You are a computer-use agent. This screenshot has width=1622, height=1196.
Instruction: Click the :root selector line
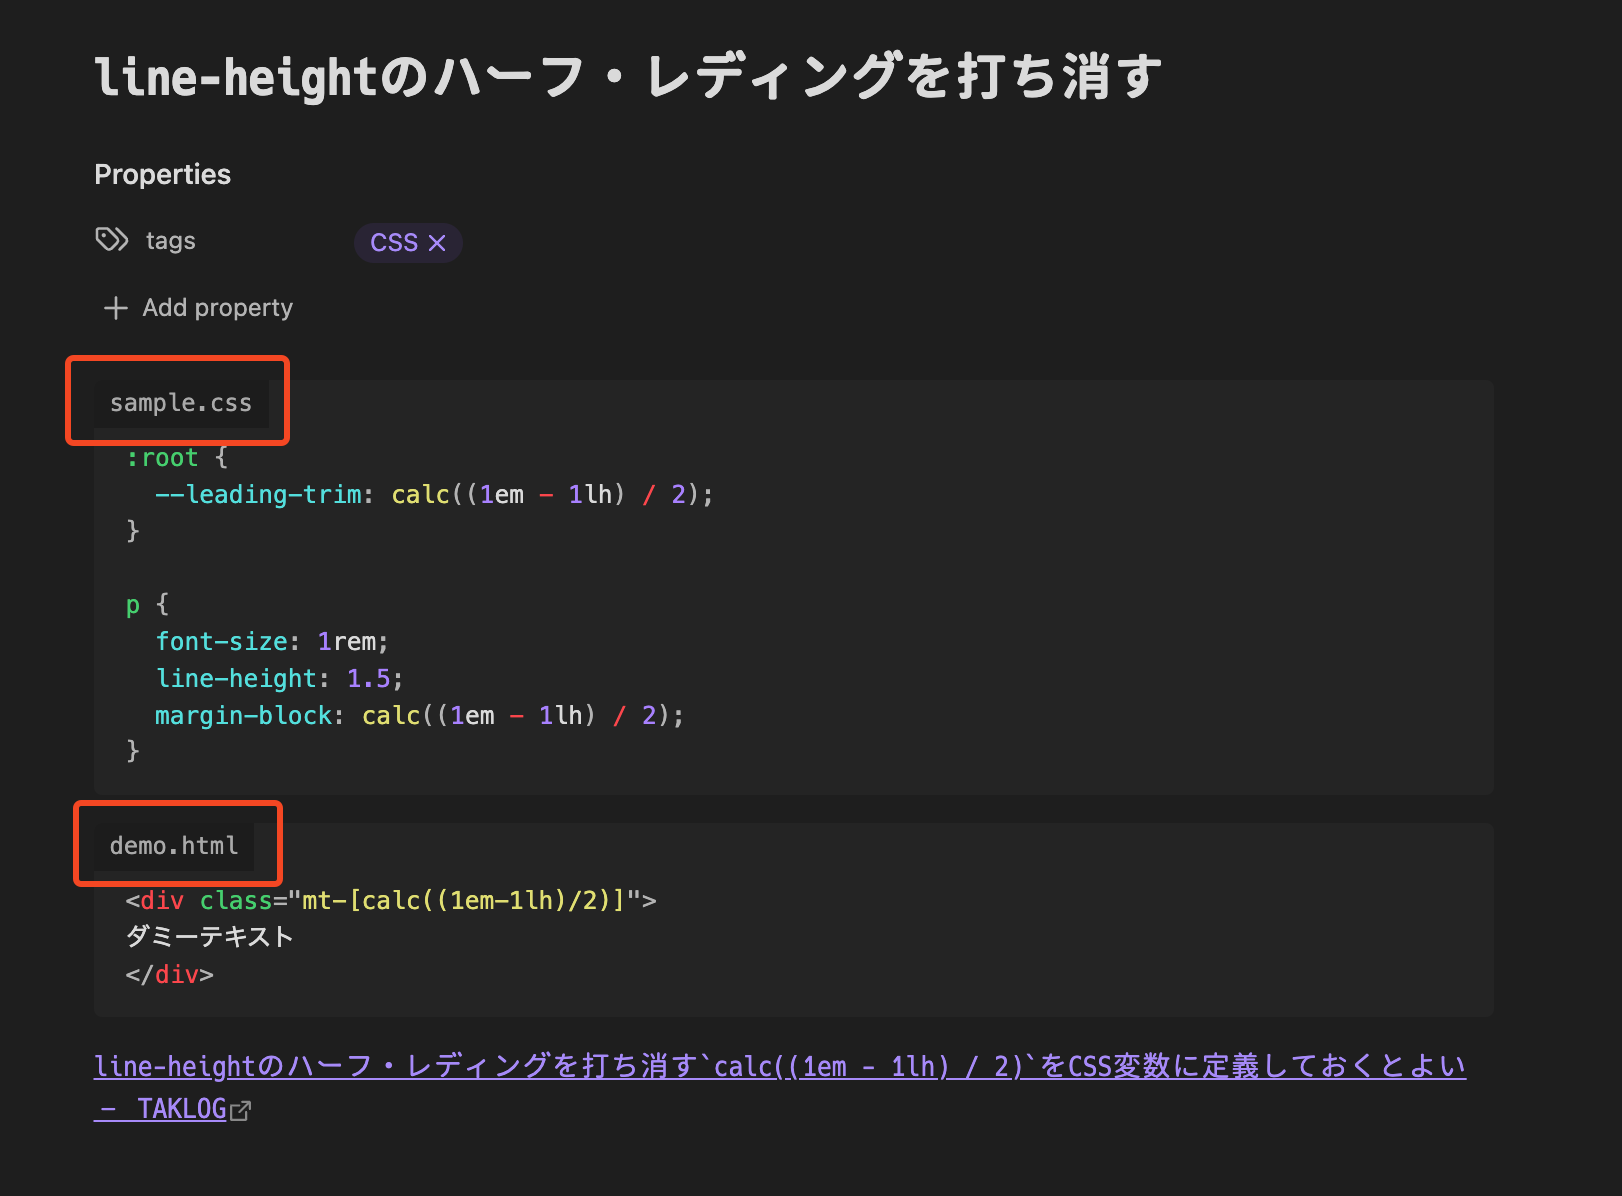177,458
